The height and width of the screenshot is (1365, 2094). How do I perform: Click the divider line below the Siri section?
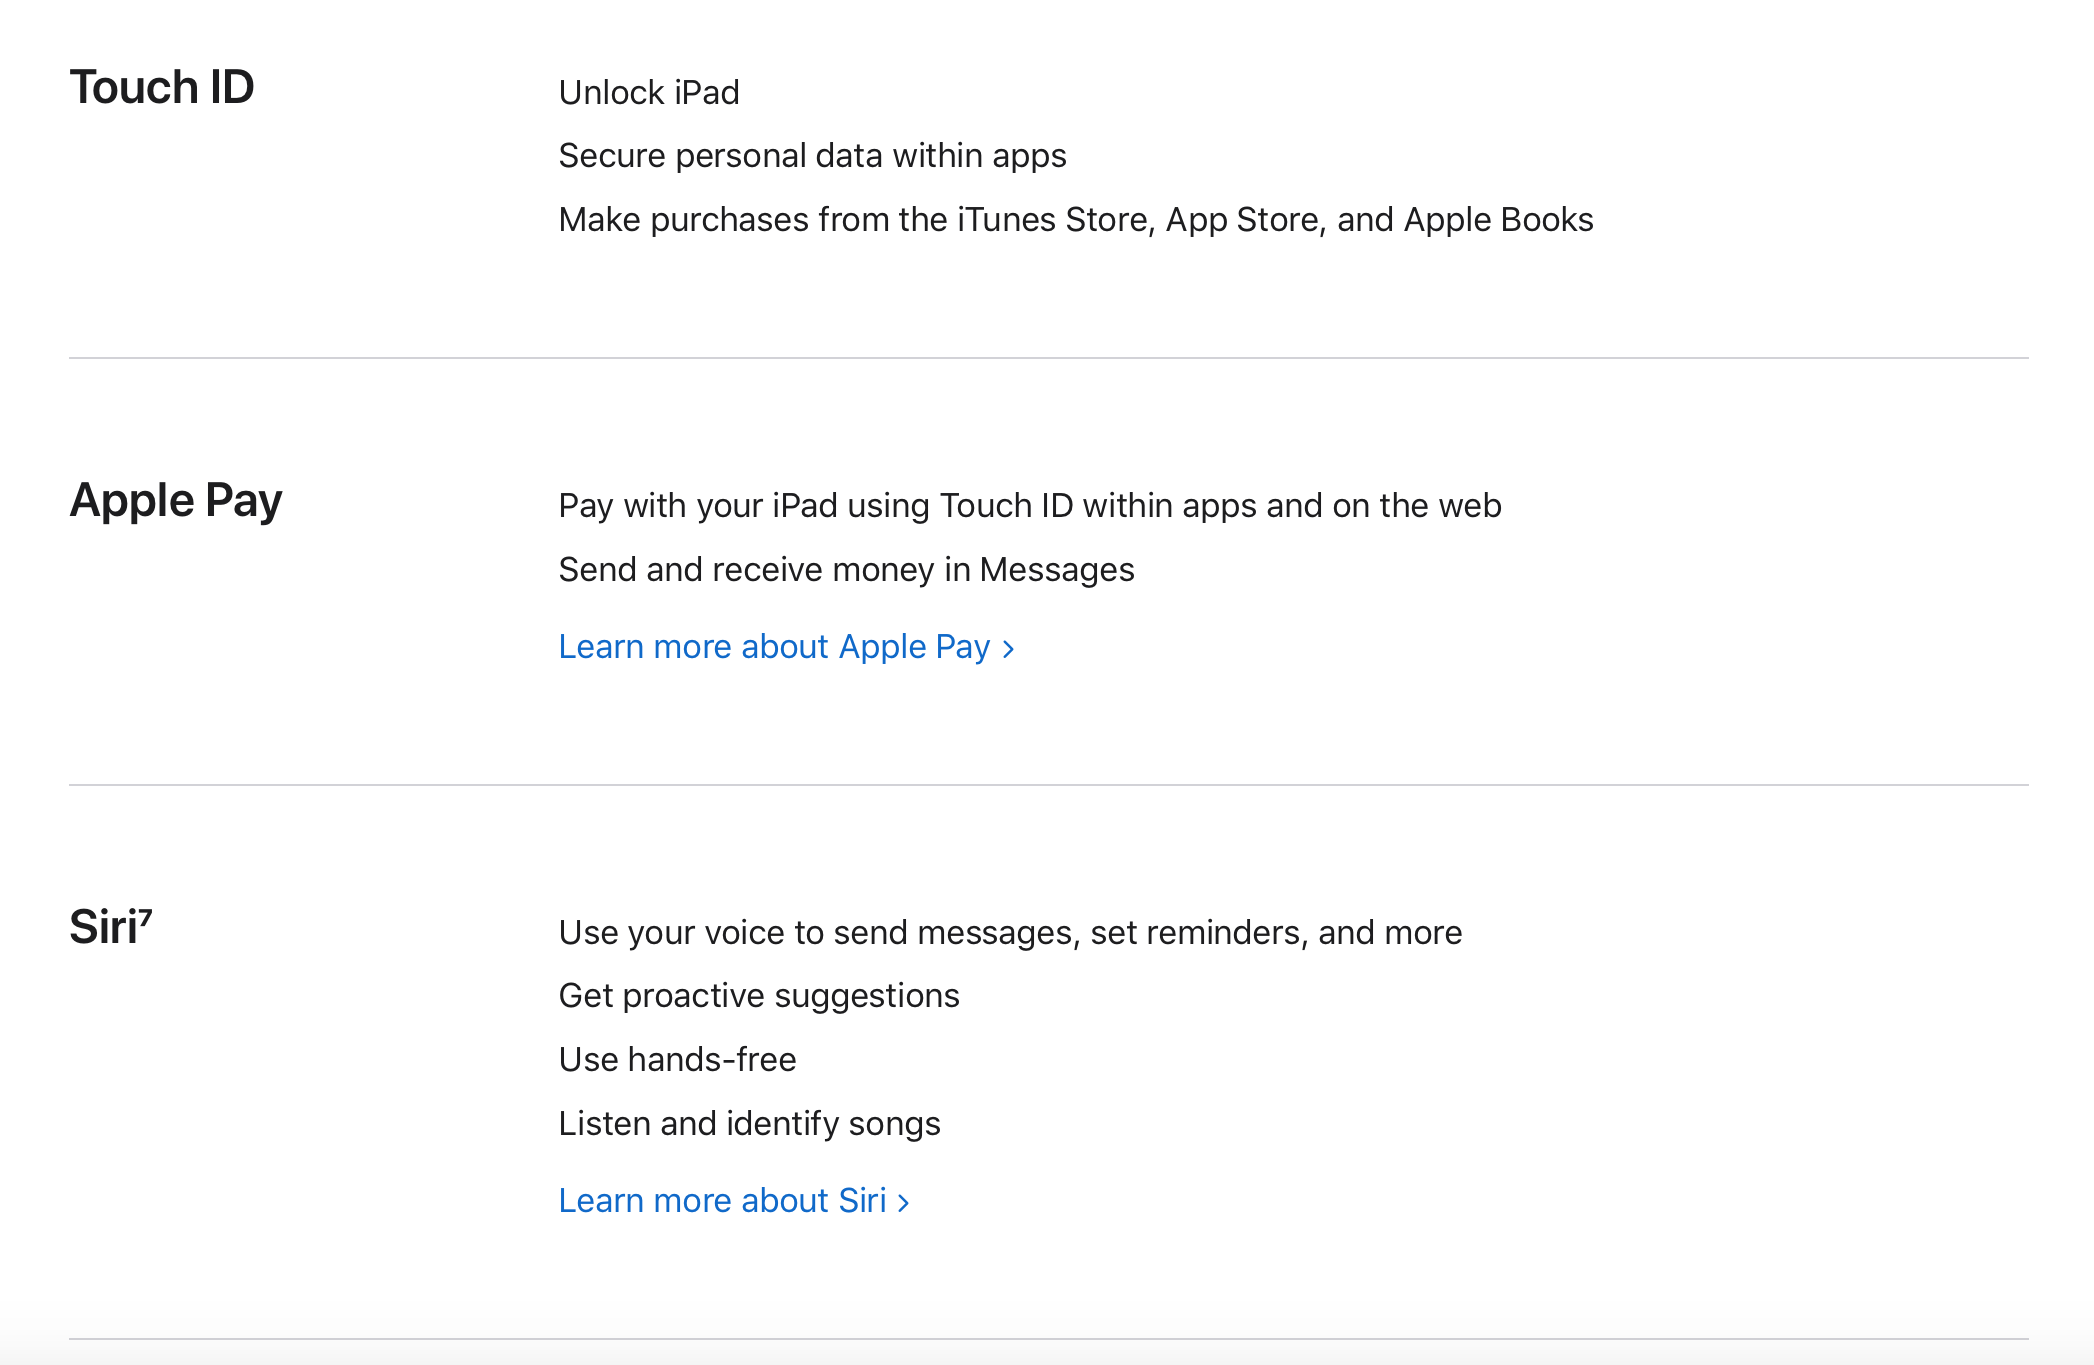tap(1048, 1339)
